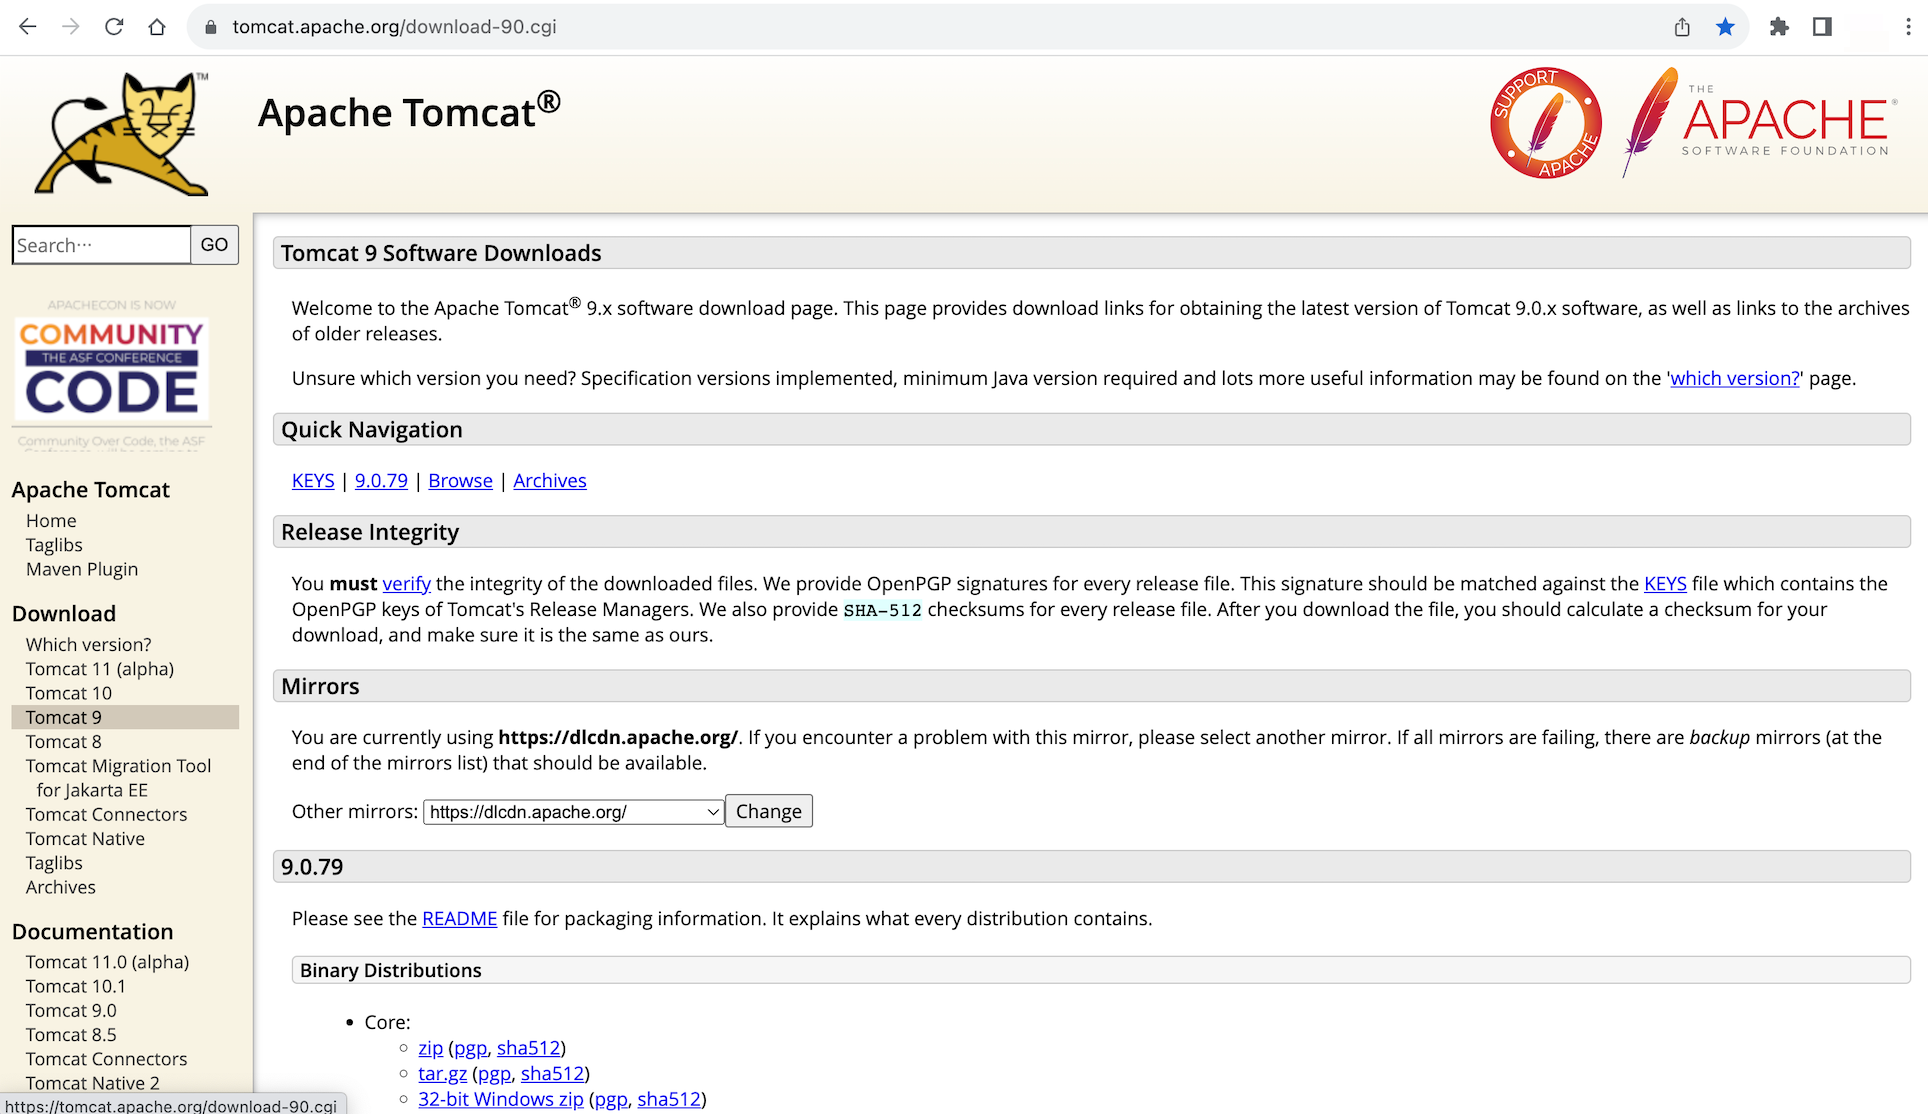The image size is (1928, 1114).
Task: Open 'Which version?' sidebar link
Action: 89,645
